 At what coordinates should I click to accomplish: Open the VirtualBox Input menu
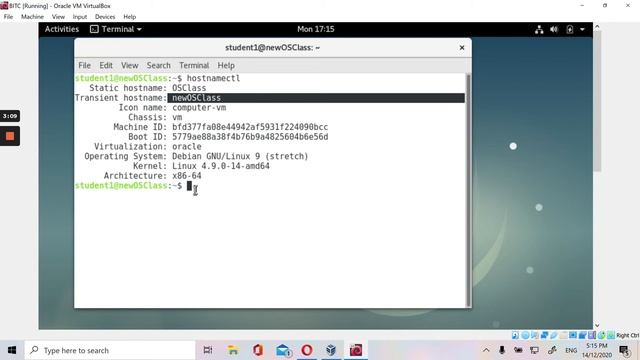80,17
